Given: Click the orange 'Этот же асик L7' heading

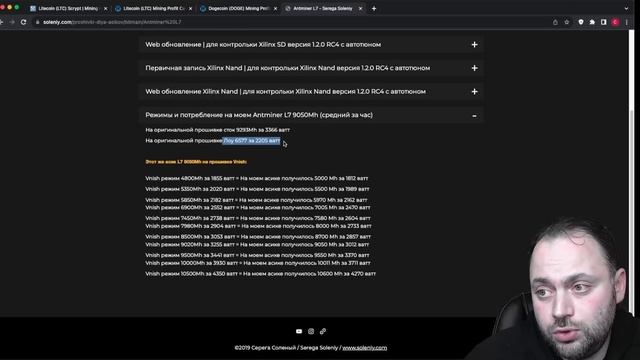Looking at the screenshot, I should pos(196,162).
